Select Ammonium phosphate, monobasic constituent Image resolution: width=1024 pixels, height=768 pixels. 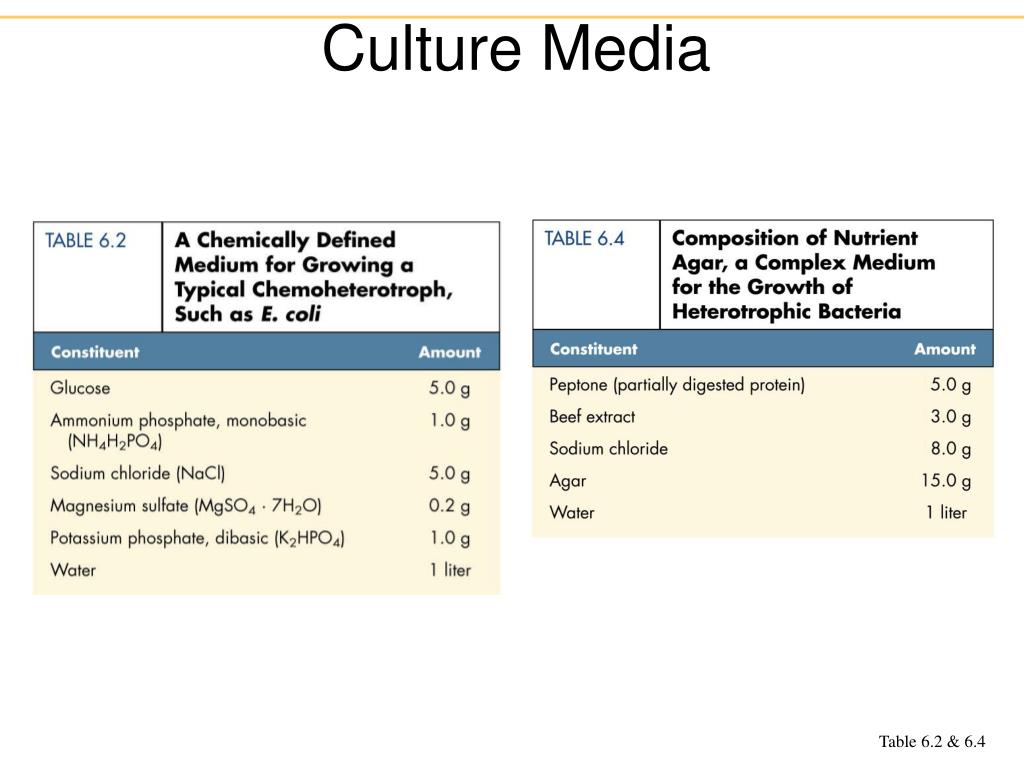point(178,420)
